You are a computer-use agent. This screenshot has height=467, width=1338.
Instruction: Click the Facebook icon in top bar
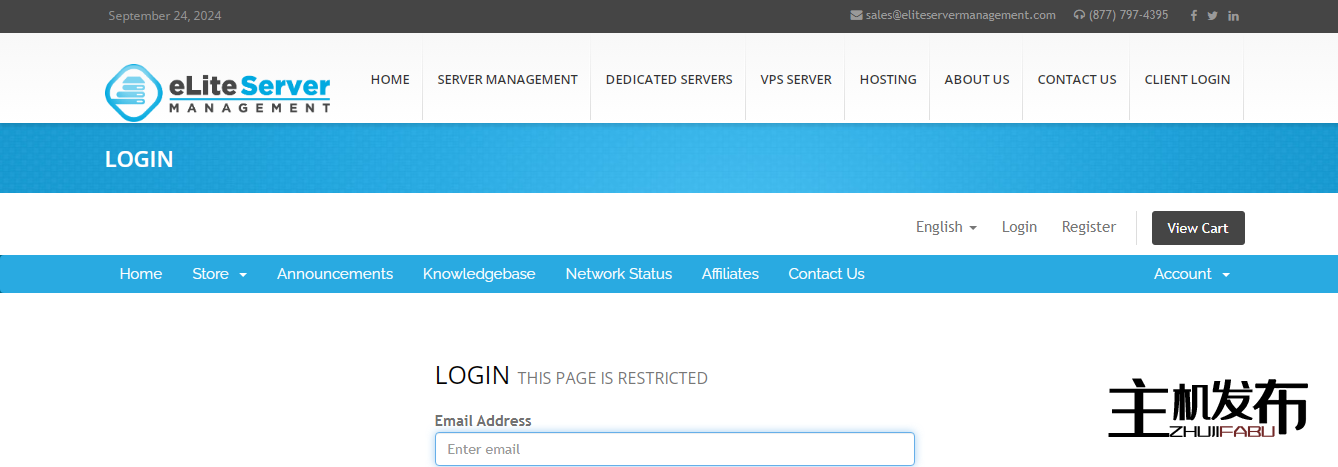tap(1193, 16)
